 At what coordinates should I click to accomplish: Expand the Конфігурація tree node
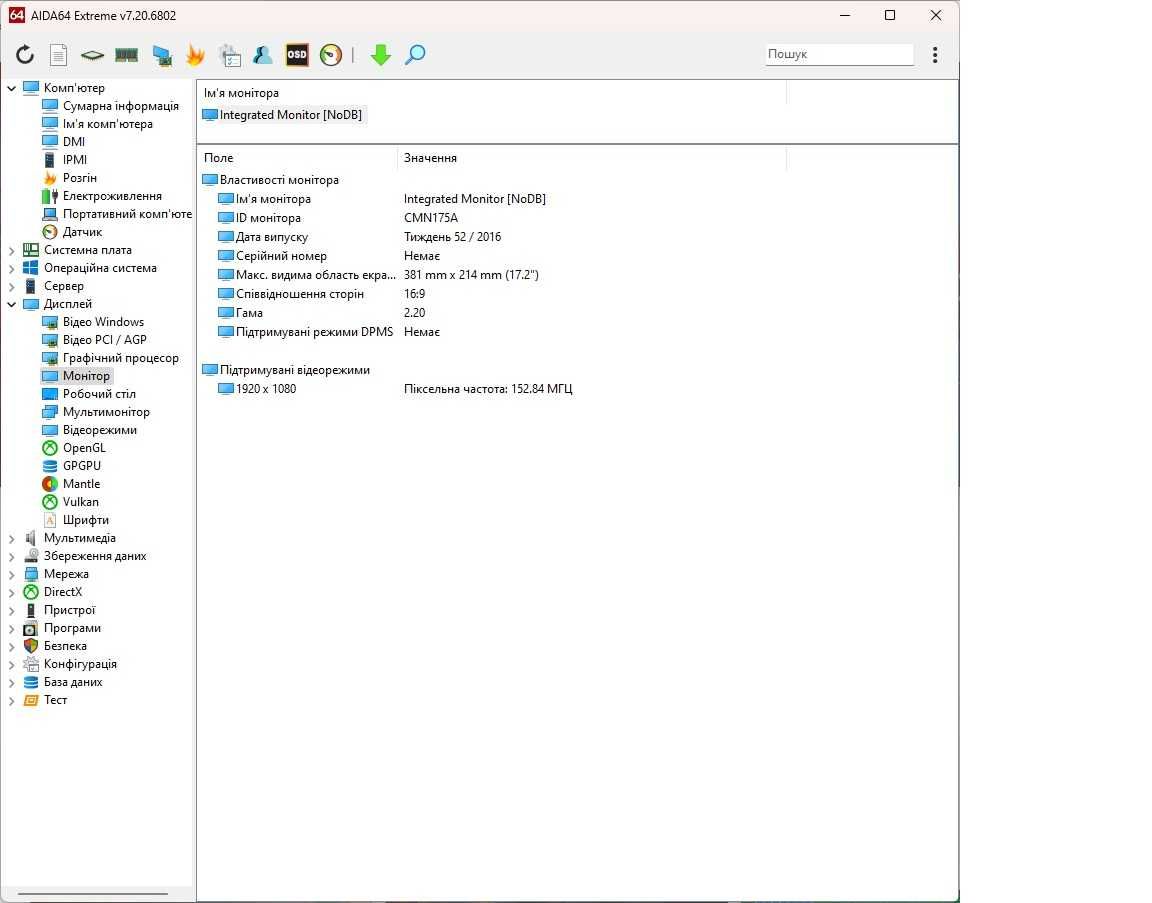(12, 664)
